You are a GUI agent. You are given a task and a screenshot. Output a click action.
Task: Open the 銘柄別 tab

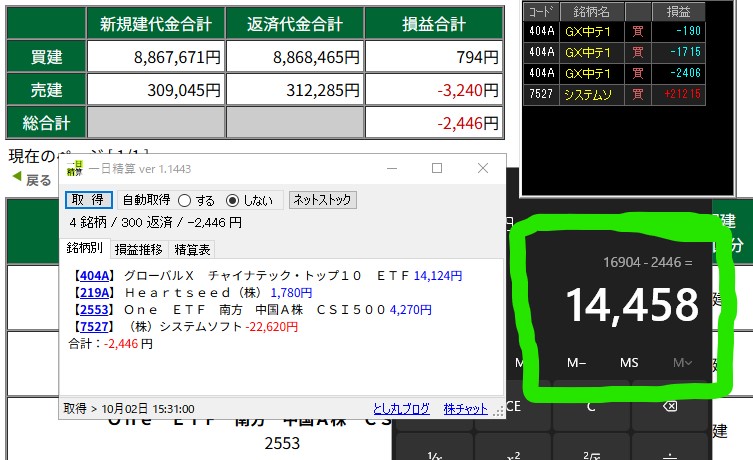[x=85, y=249]
